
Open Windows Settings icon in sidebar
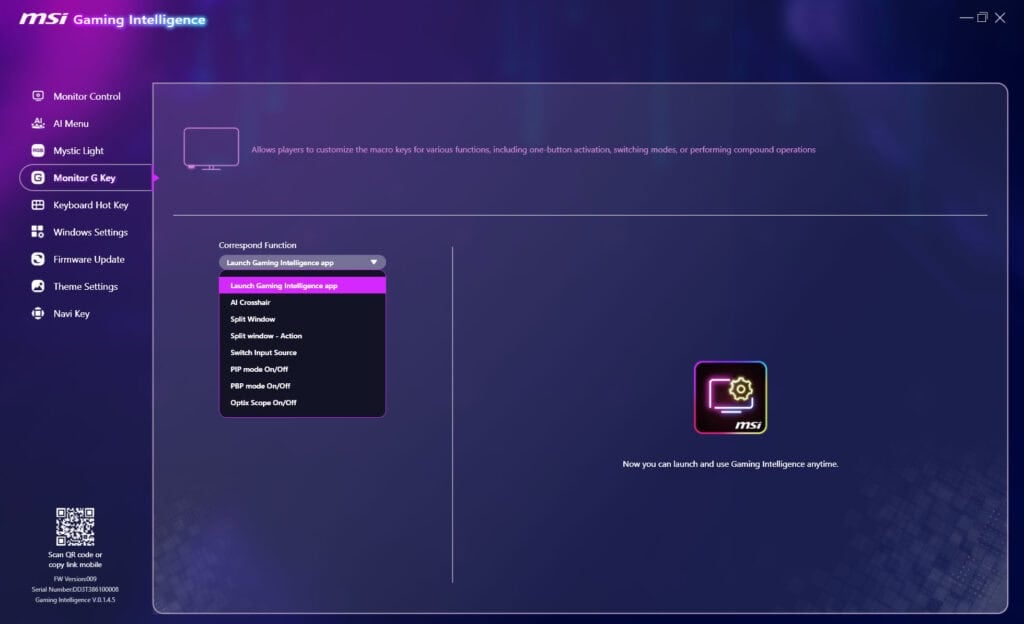(x=38, y=232)
